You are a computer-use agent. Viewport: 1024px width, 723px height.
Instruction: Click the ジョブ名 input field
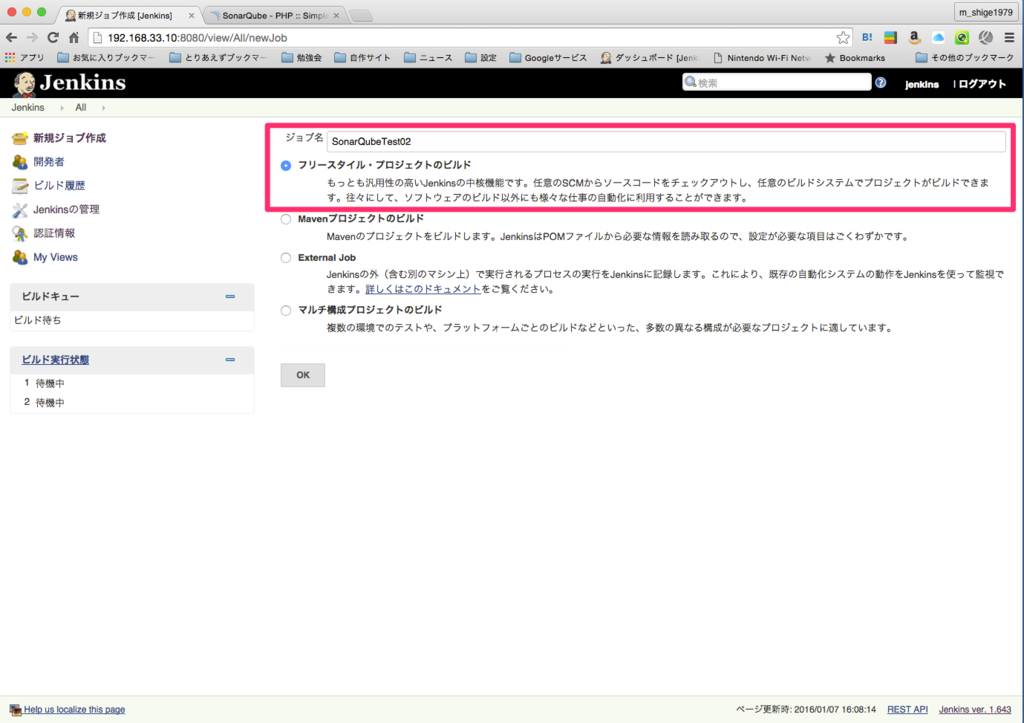point(666,141)
